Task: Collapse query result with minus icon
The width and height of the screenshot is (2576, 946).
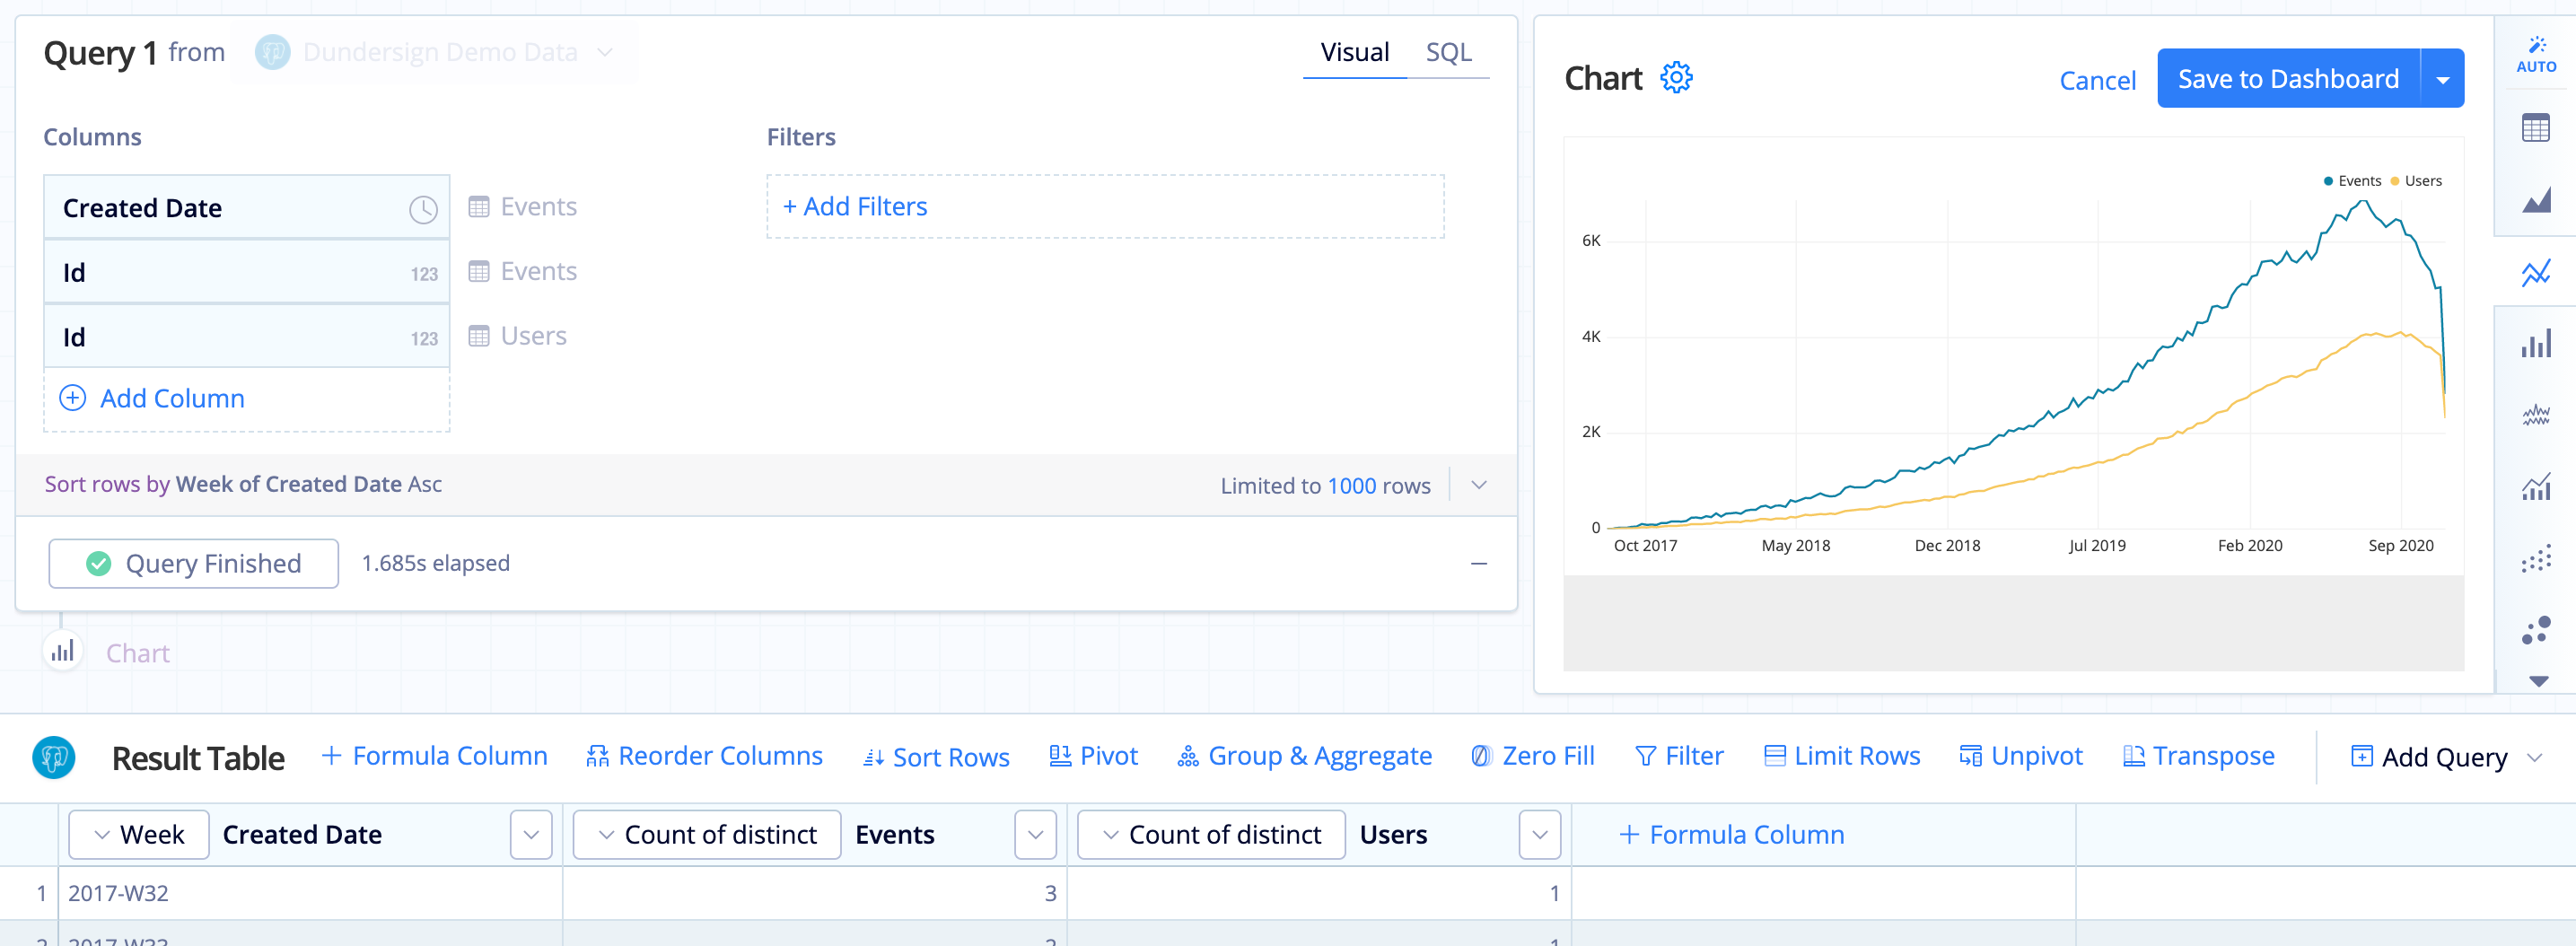Action: (x=1478, y=564)
